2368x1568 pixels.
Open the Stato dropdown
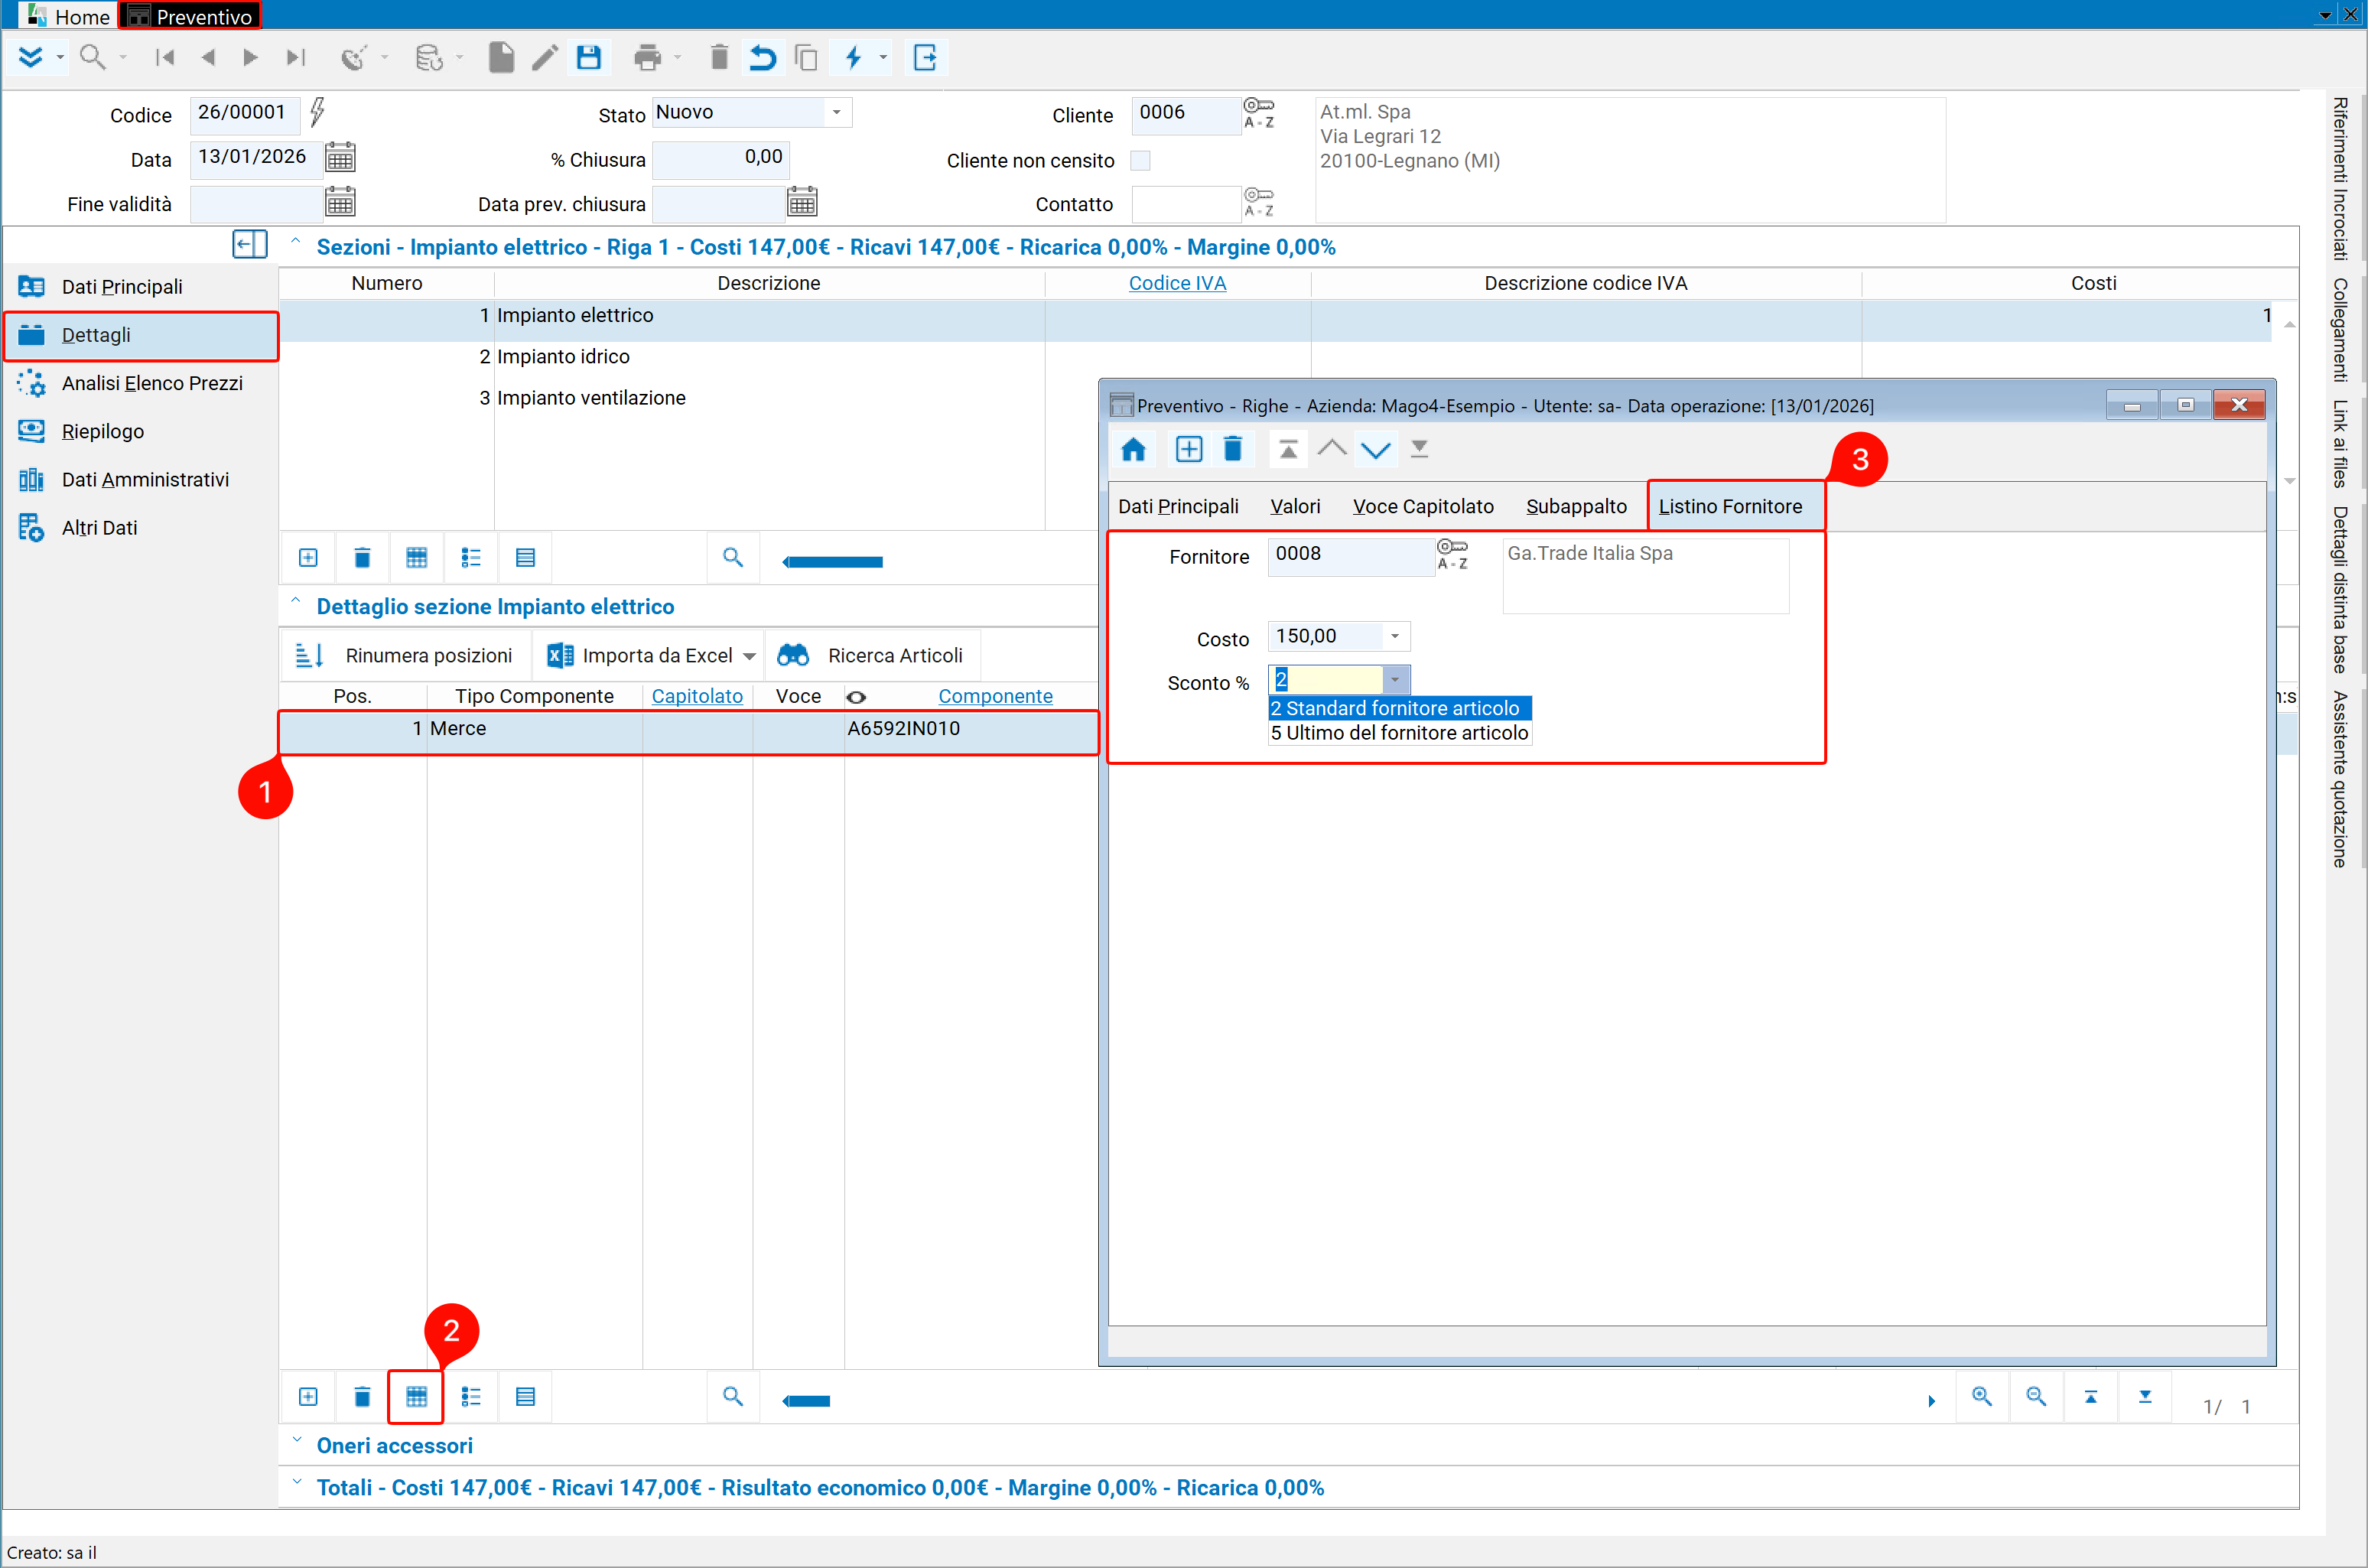[x=836, y=112]
